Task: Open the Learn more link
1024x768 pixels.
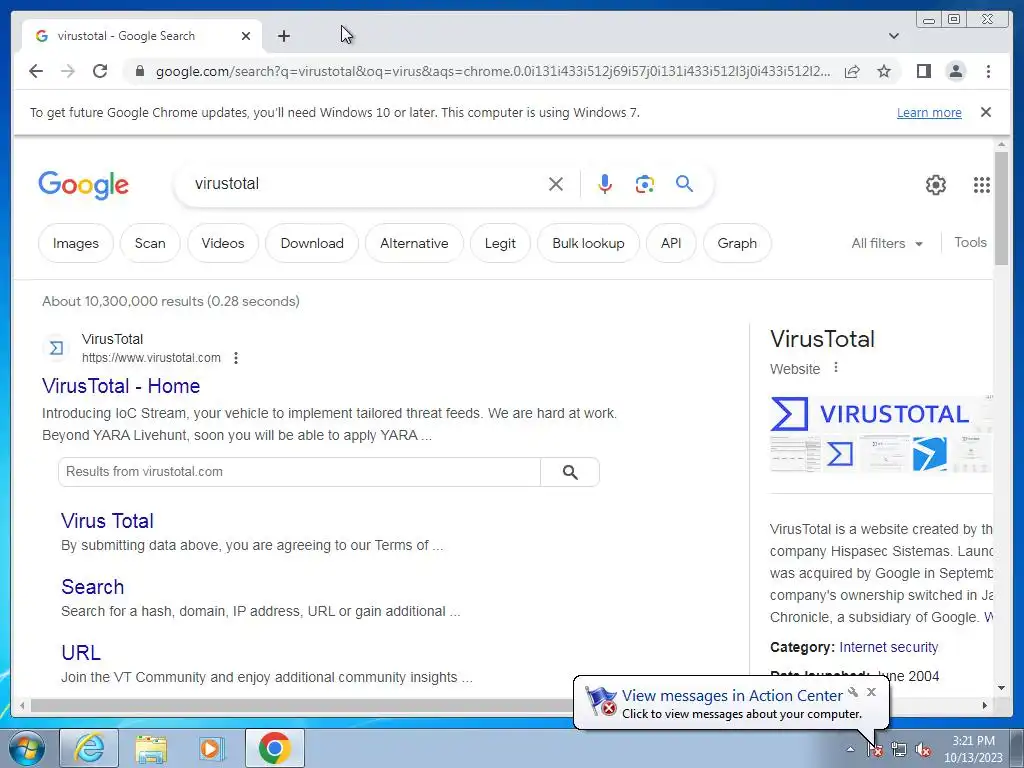Action: [x=929, y=112]
